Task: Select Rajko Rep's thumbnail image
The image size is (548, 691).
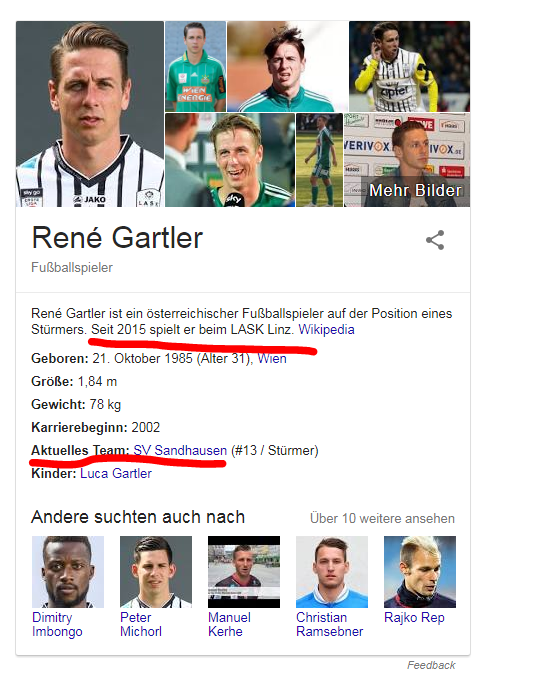Action: 420,572
